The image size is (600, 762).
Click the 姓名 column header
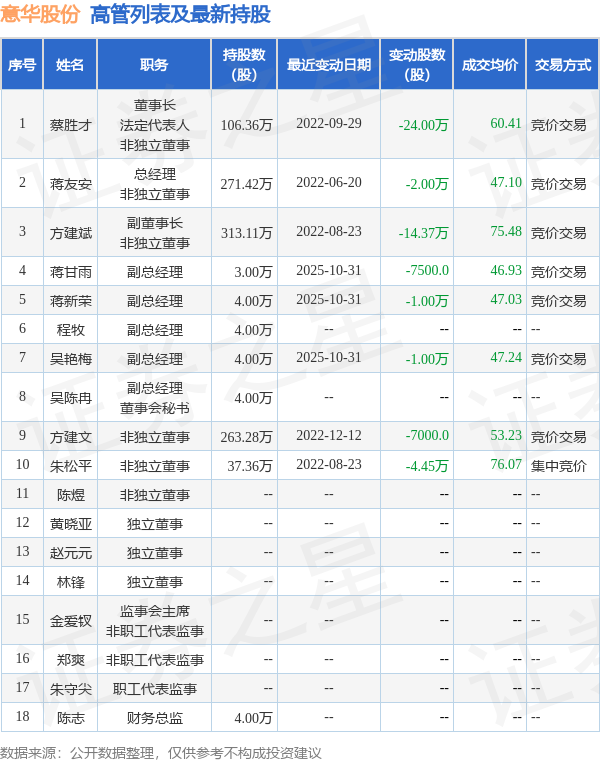[70, 65]
